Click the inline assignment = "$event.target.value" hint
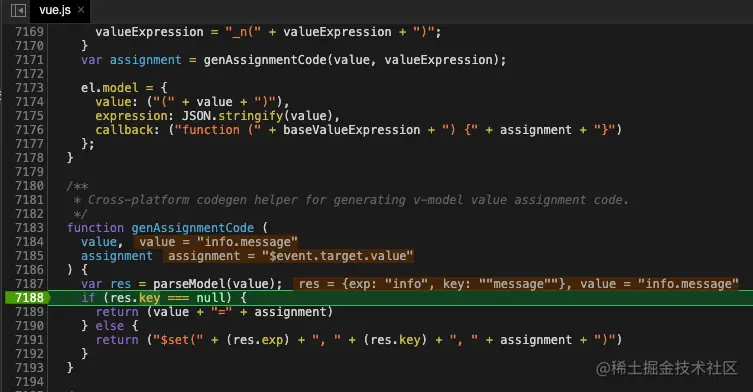Screen dimensions: 753x392 click(x=290, y=256)
